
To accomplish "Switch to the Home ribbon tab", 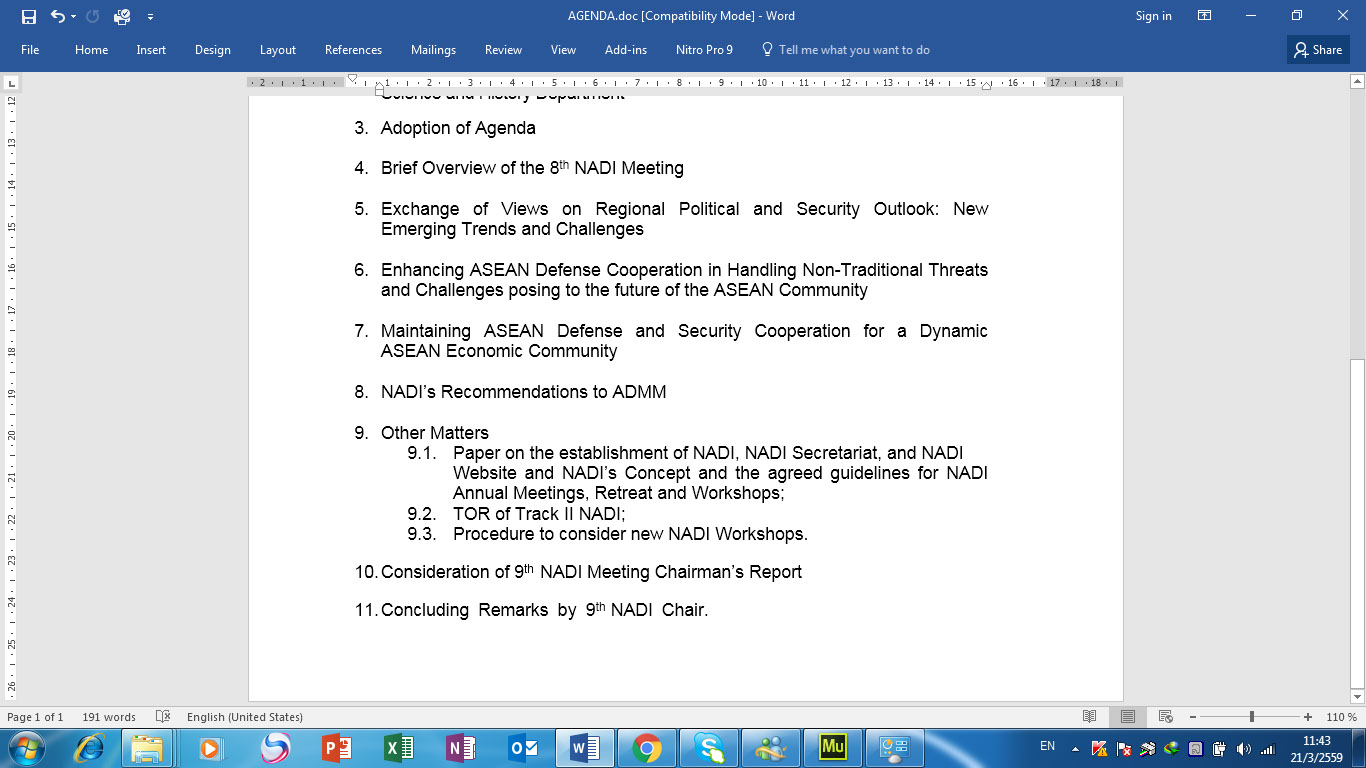I will [x=91, y=50].
